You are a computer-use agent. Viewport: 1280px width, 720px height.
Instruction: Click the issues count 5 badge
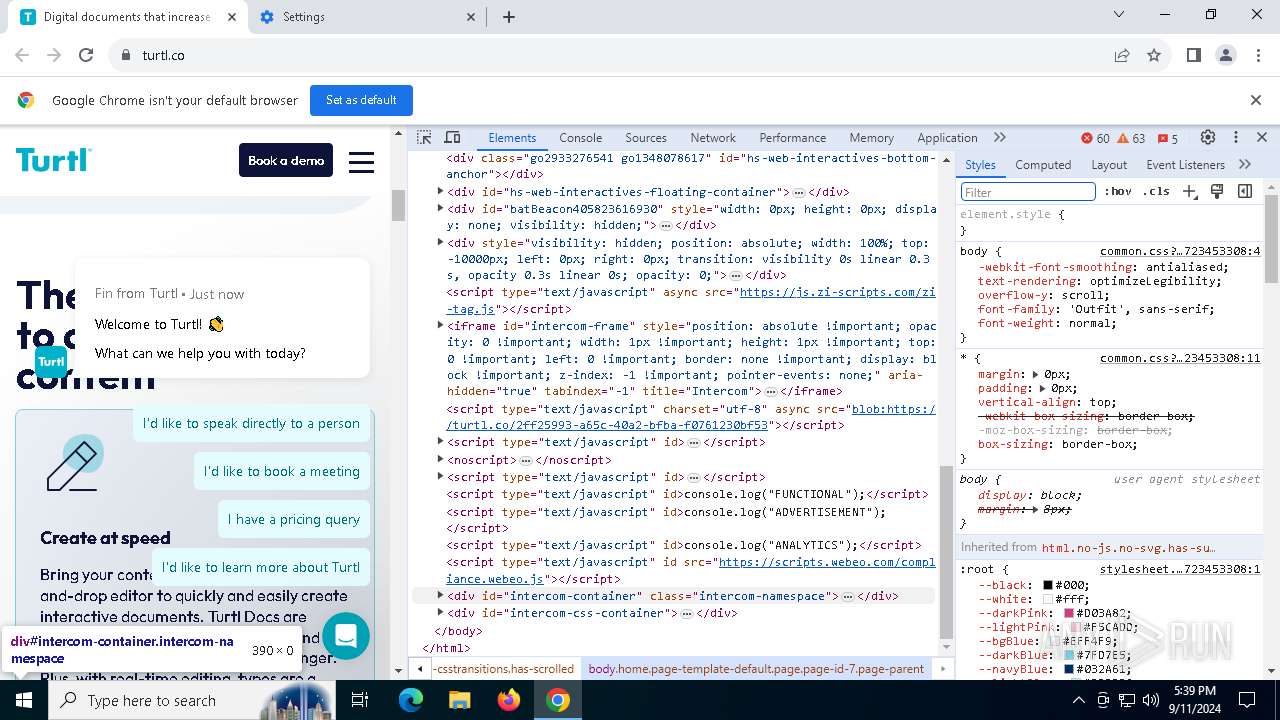(x=1168, y=138)
